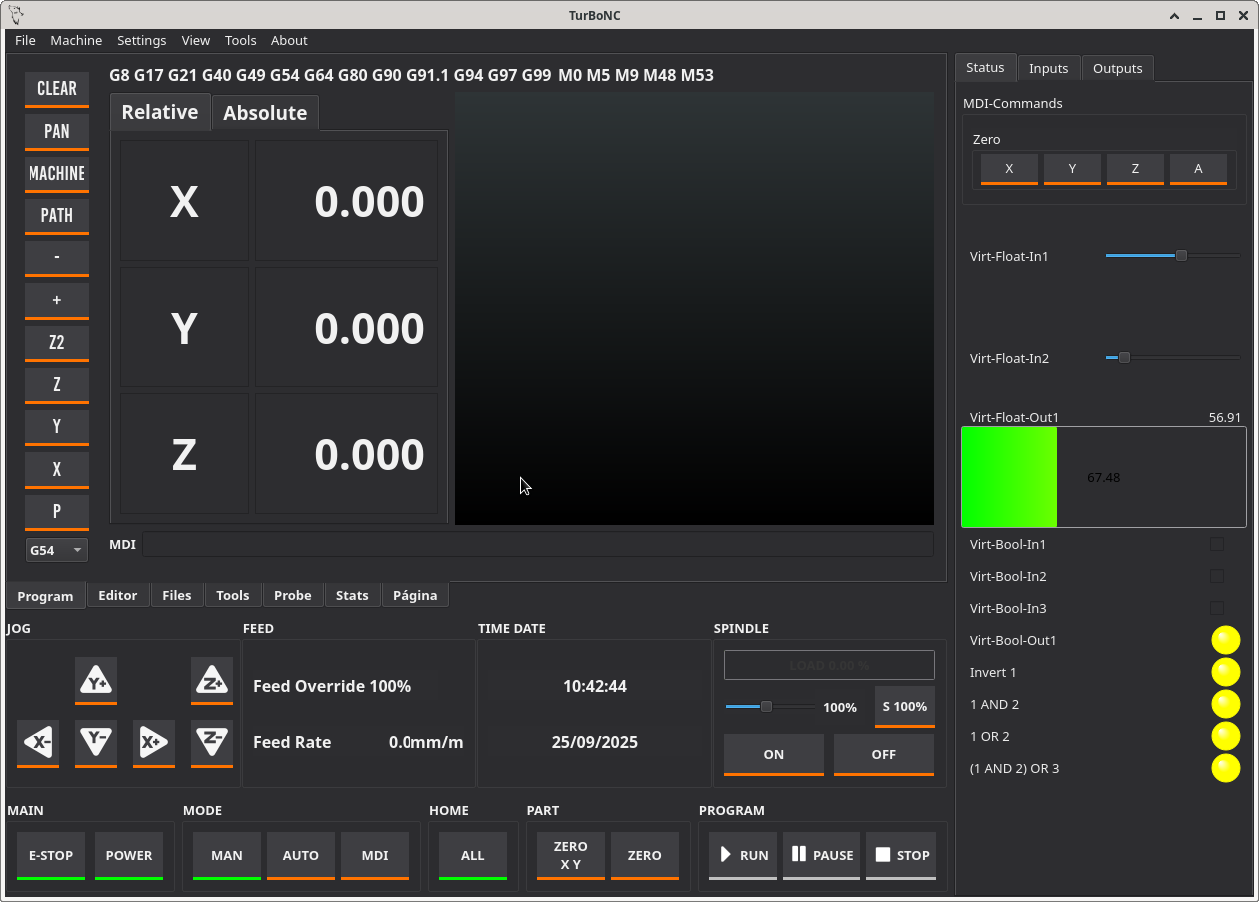
Task: Switch to the Inputs tab
Action: point(1048,68)
